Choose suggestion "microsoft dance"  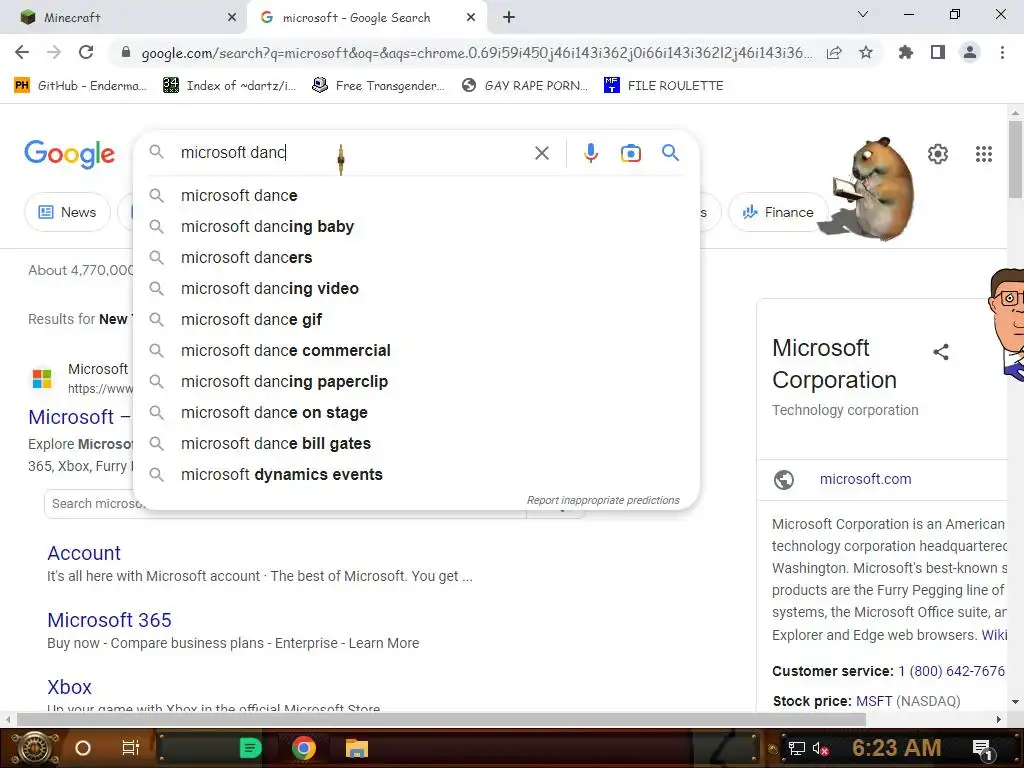point(416,195)
